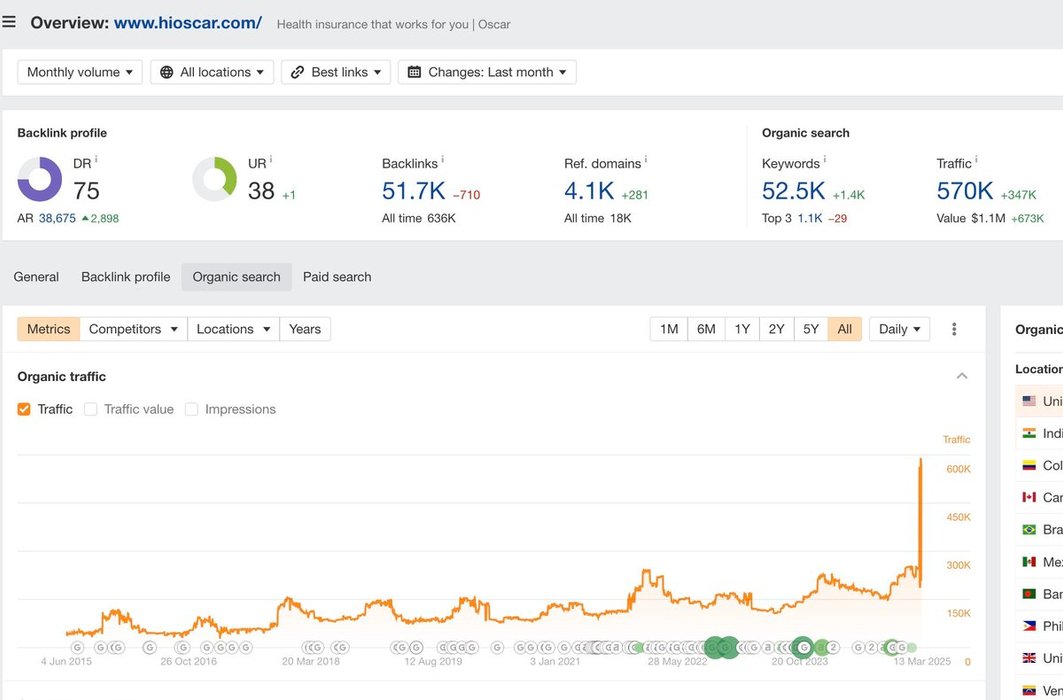The height and width of the screenshot is (700, 1063).
Task: Select the All time range button
Action: point(845,329)
